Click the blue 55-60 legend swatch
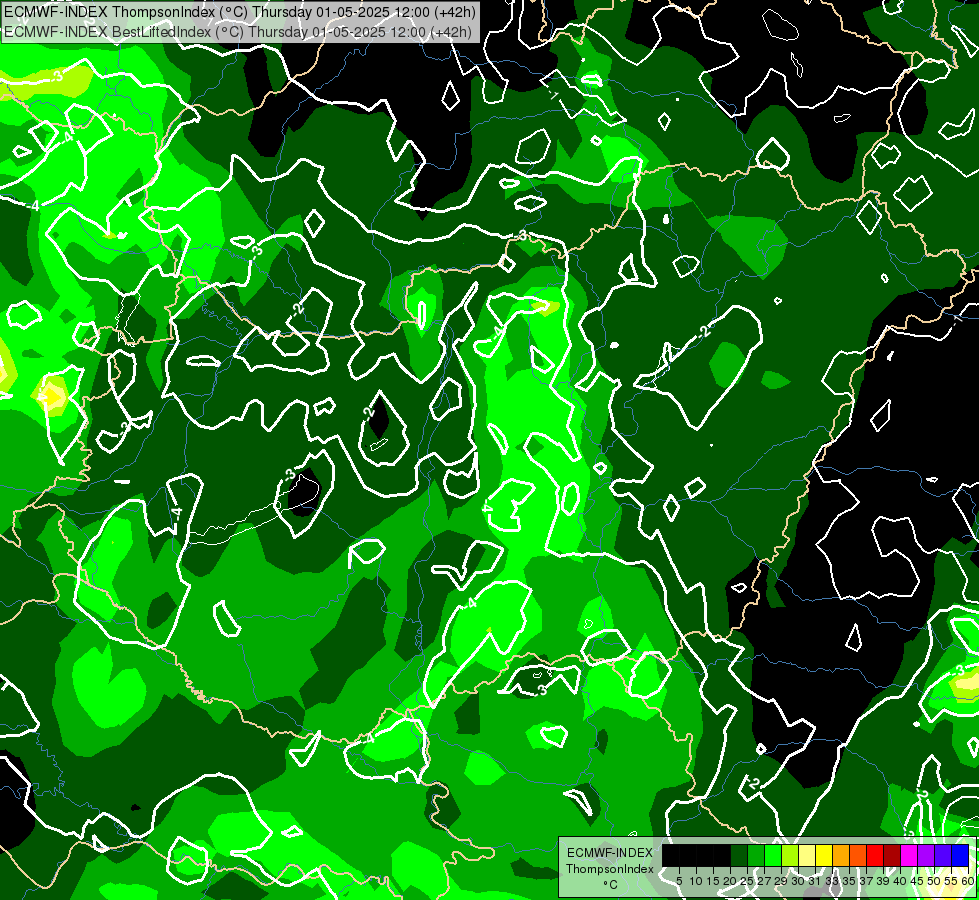This screenshot has width=979, height=900. (x=960, y=855)
